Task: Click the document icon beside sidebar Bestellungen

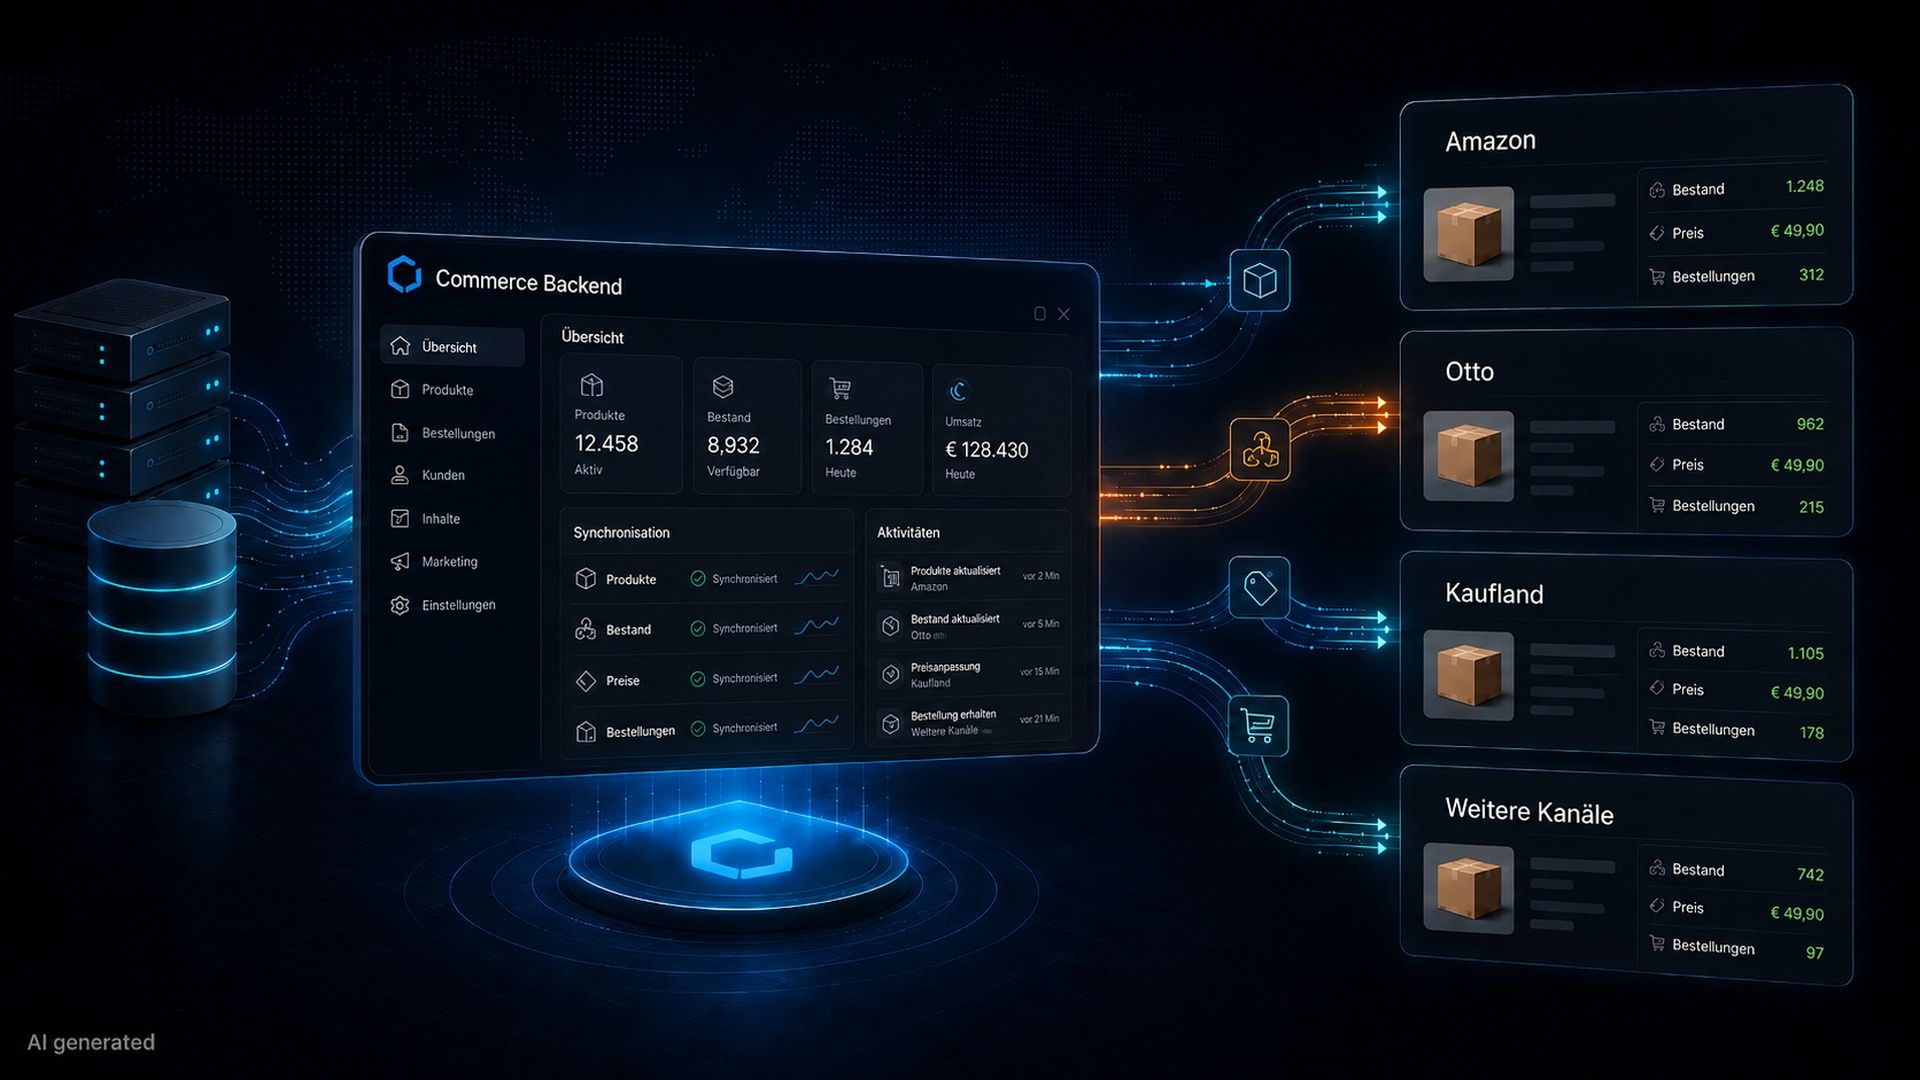Action: coord(400,432)
